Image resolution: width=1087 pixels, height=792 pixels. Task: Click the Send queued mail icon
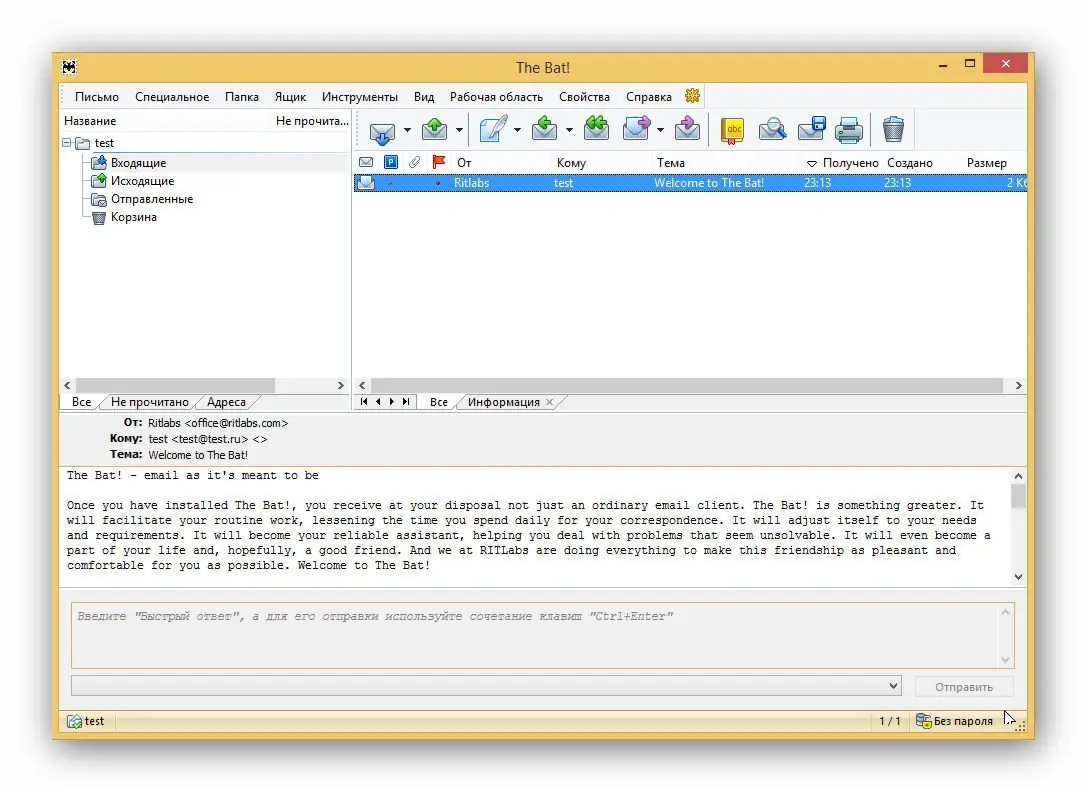pos(435,130)
